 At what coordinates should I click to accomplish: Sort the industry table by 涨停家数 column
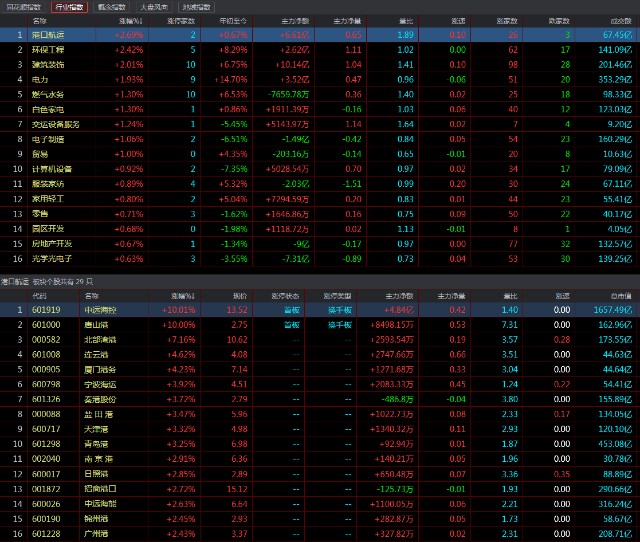click(x=182, y=20)
